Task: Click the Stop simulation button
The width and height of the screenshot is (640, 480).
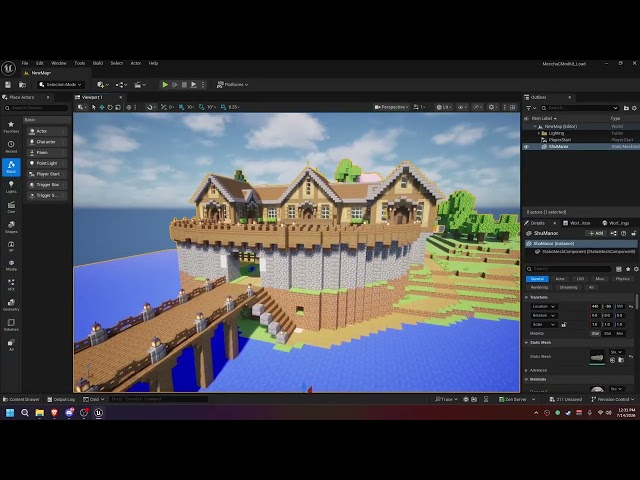Action: pyautogui.click(x=184, y=84)
